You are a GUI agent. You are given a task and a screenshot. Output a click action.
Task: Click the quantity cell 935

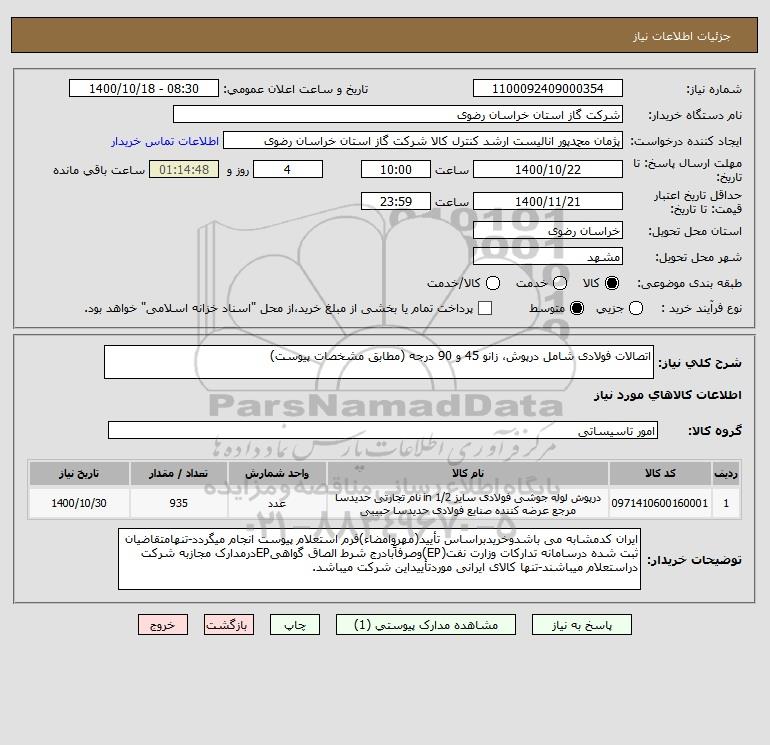tap(178, 503)
